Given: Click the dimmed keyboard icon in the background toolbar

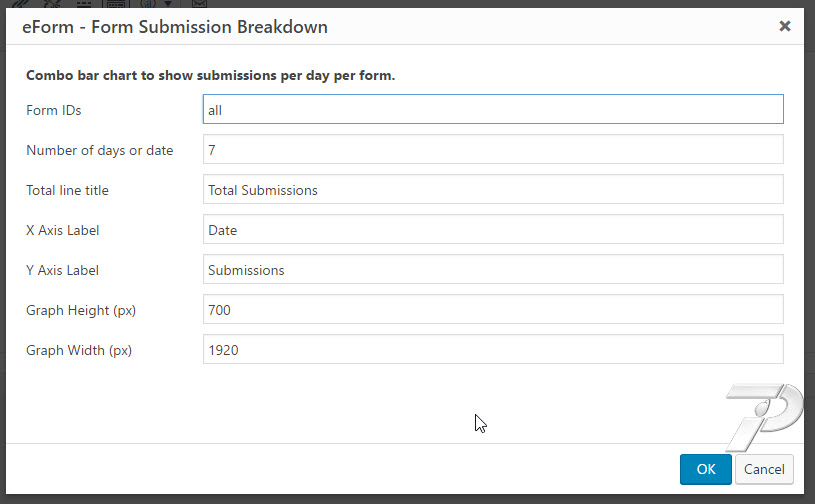Looking at the screenshot, I should [116, 4].
